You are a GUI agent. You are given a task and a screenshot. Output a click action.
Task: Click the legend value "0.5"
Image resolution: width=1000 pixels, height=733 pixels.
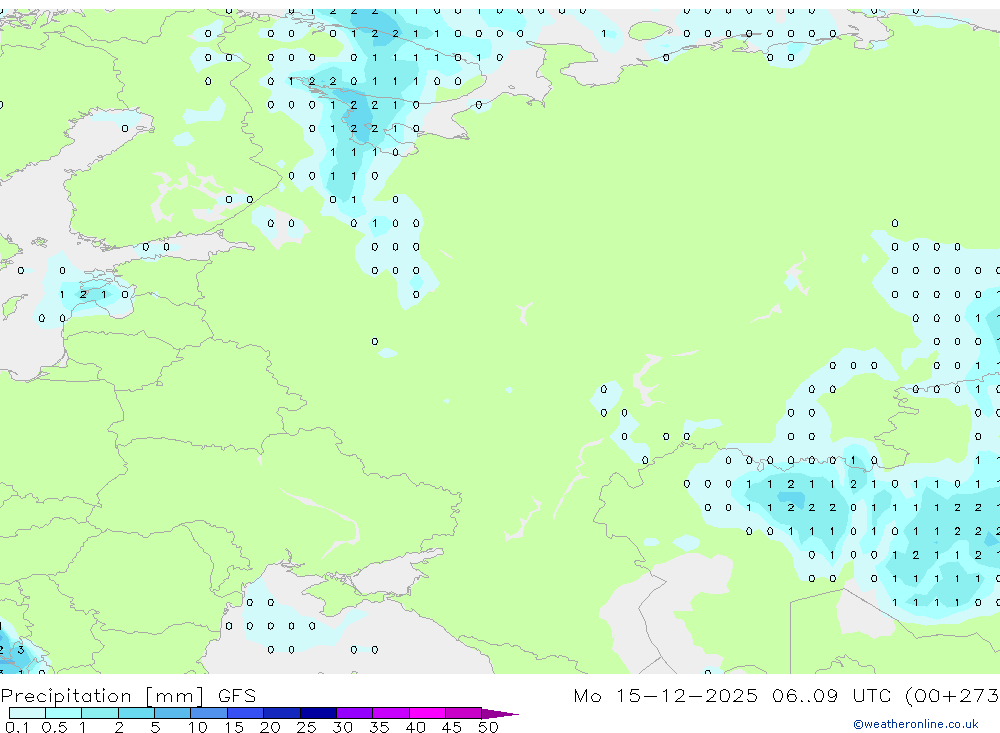click(54, 727)
